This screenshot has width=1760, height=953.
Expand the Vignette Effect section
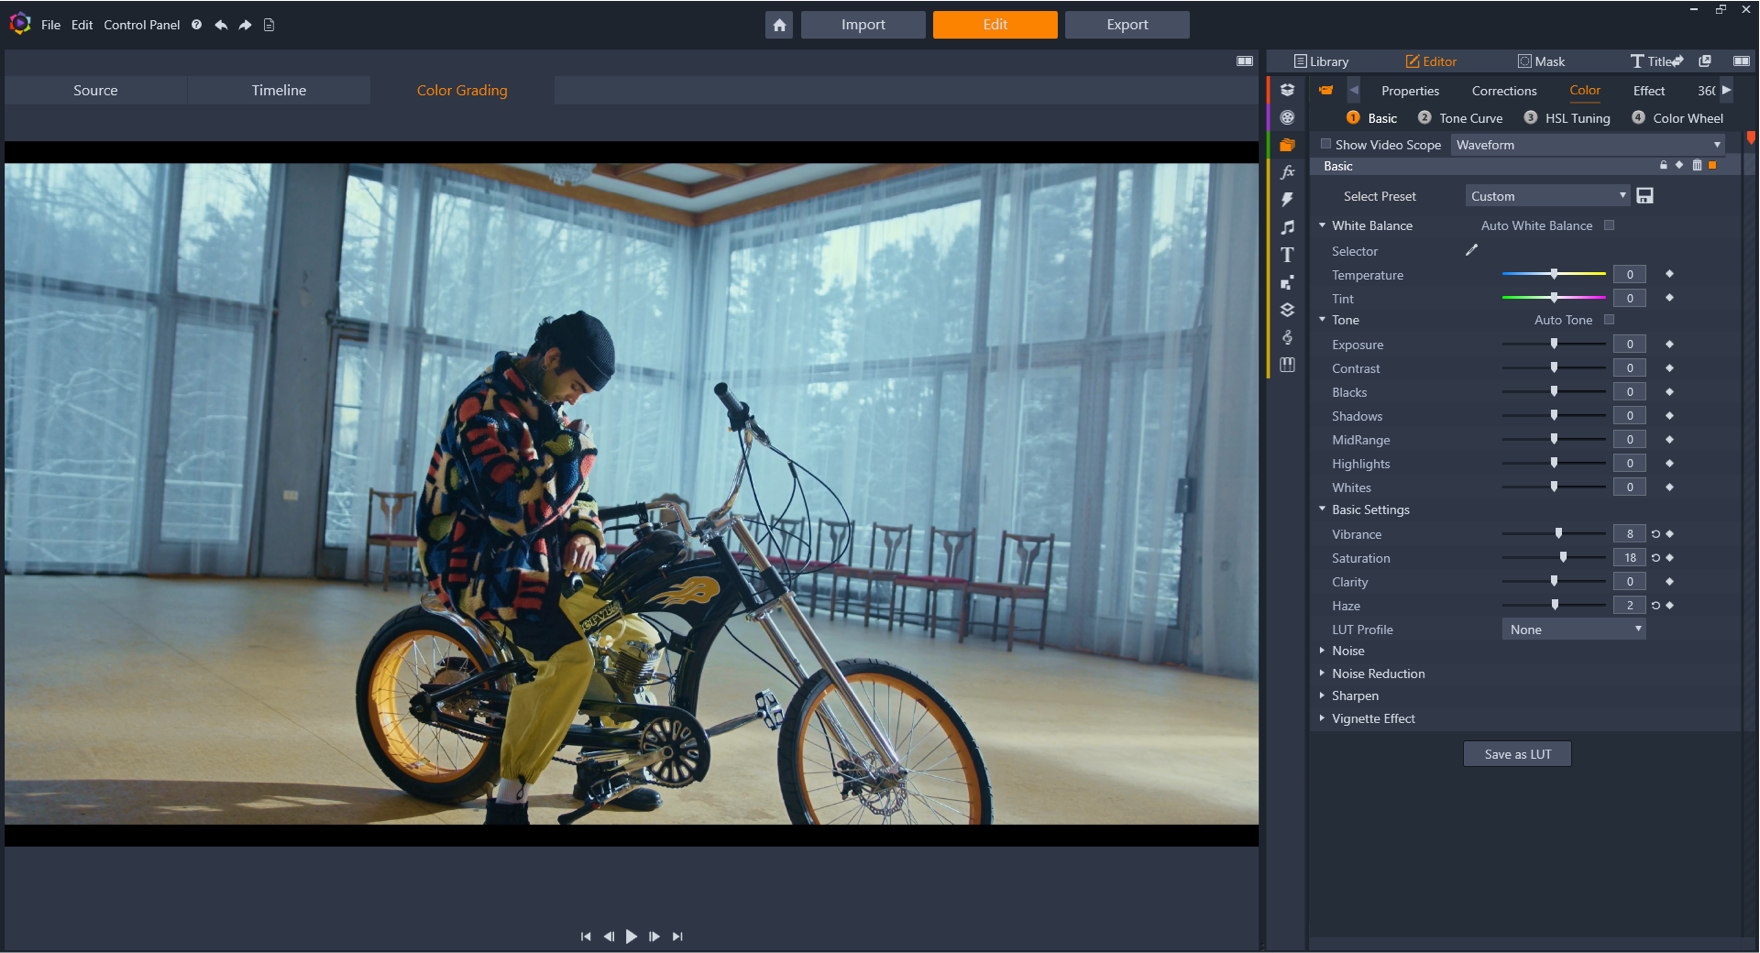coord(1372,718)
